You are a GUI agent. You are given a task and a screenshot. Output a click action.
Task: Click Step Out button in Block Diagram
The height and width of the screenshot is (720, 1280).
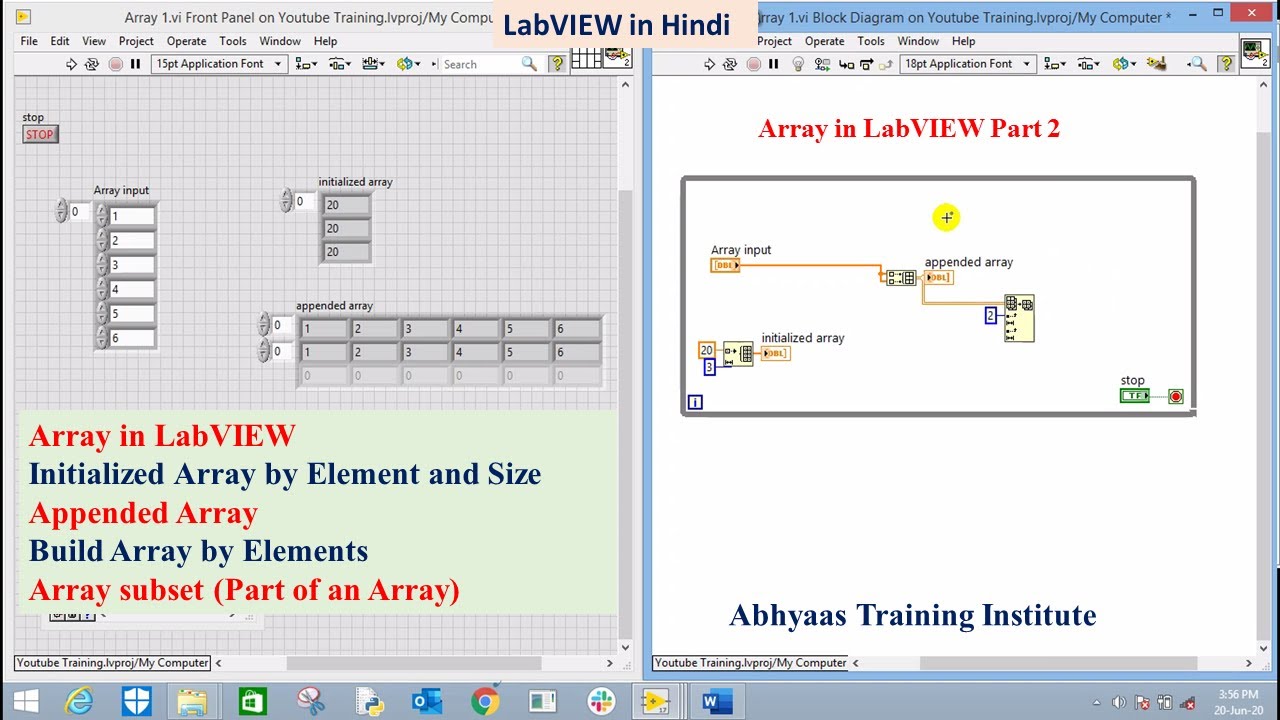point(884,64)
